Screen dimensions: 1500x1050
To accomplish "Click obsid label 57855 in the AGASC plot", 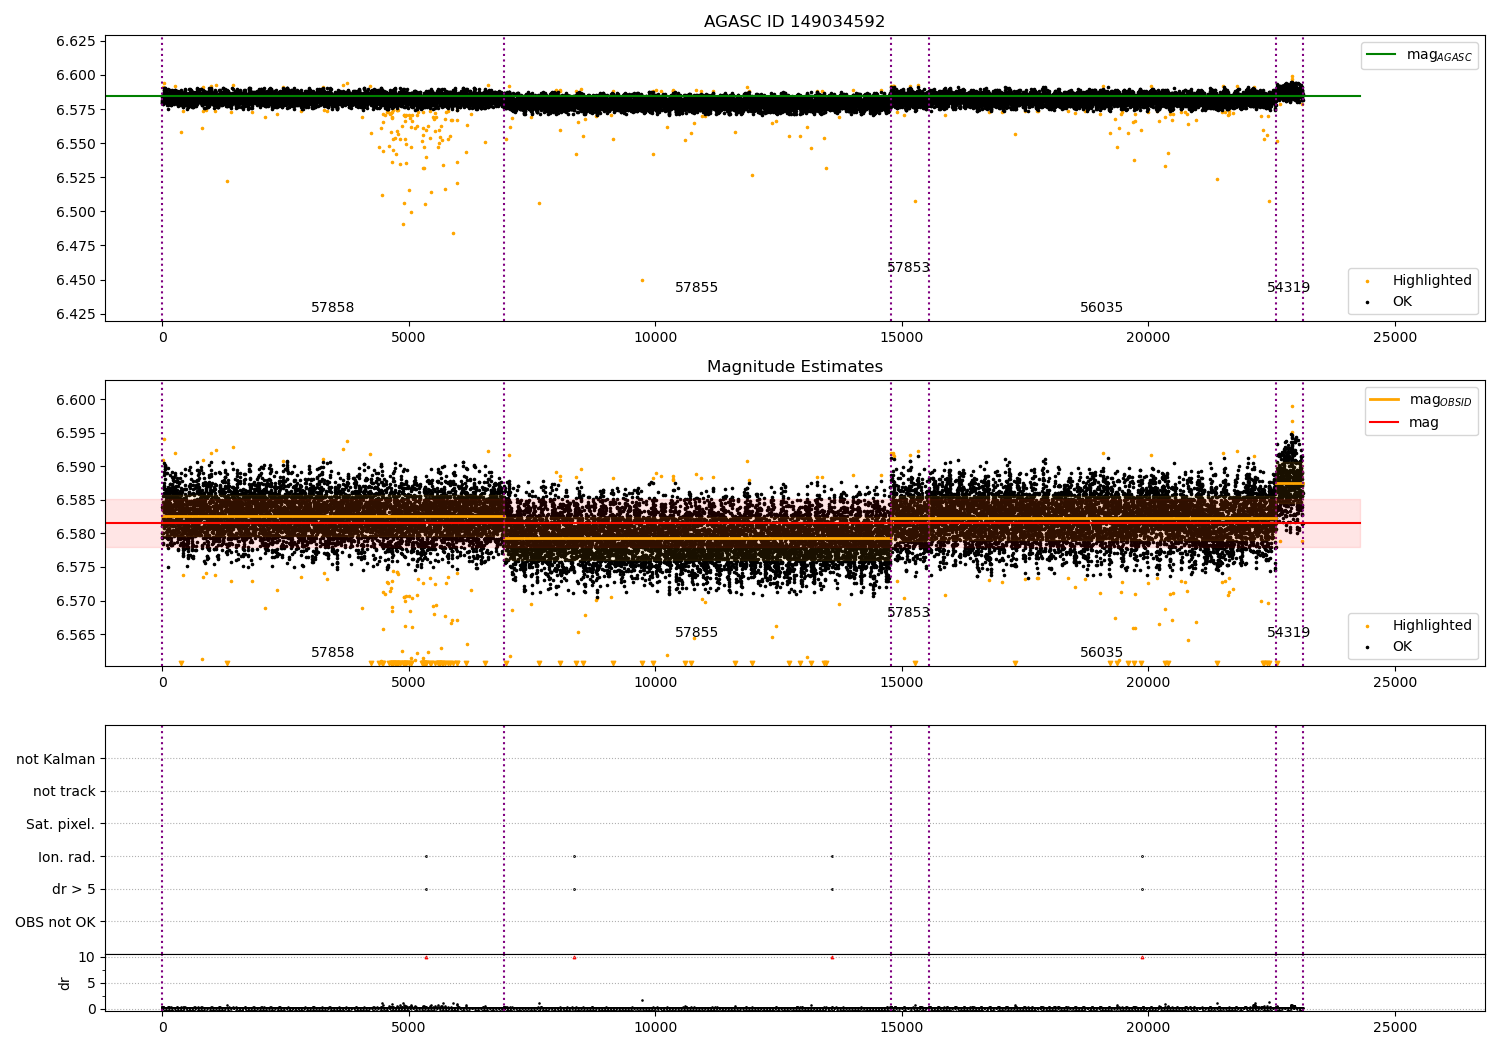I will click(x=696, y=288).
